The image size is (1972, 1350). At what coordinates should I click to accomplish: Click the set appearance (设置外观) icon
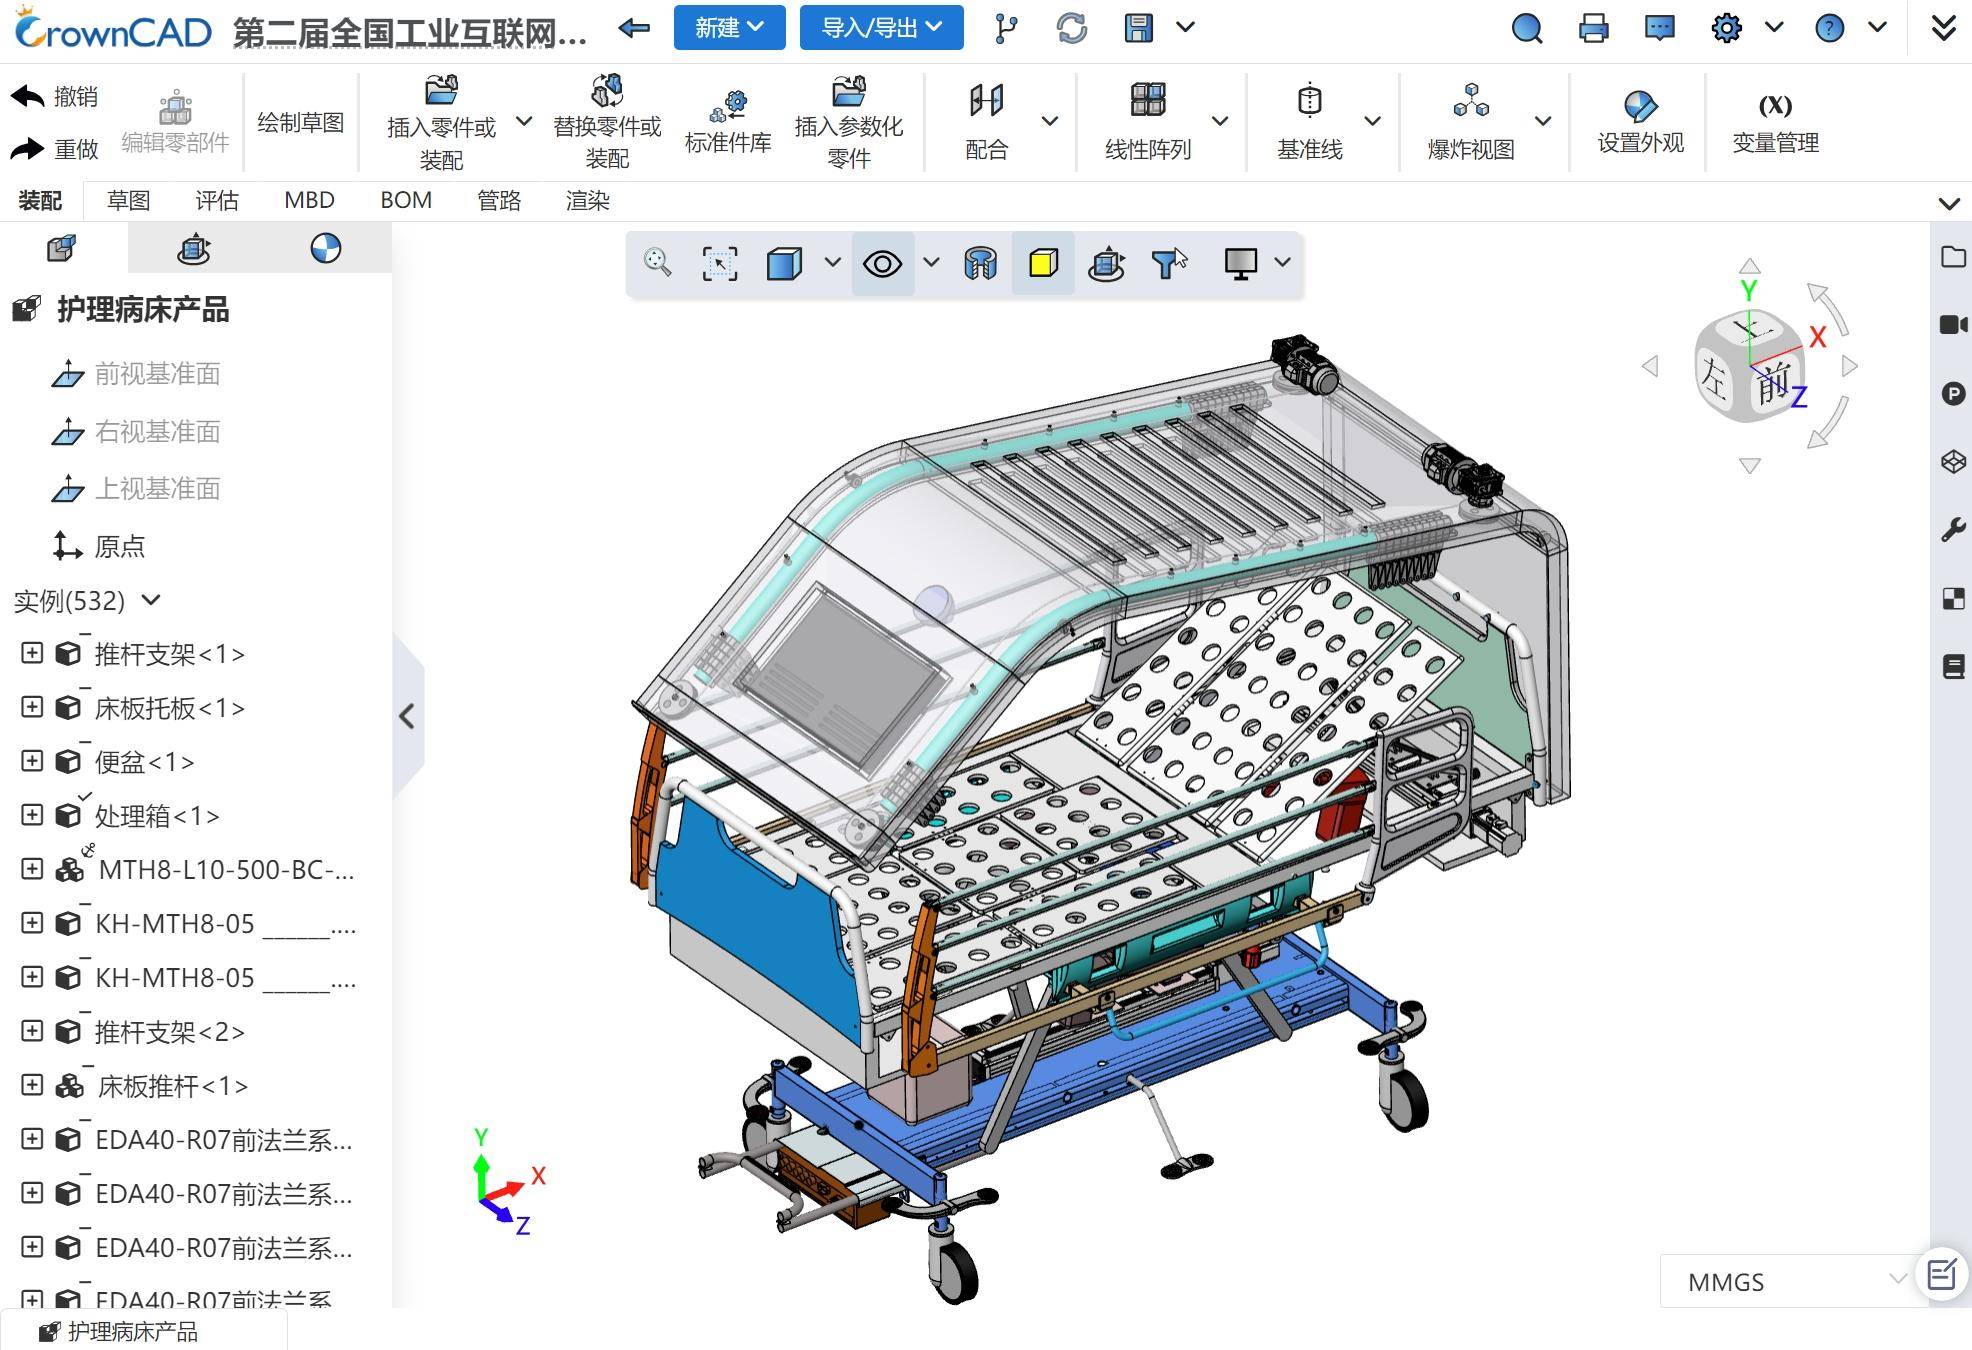coord(1640,106)
